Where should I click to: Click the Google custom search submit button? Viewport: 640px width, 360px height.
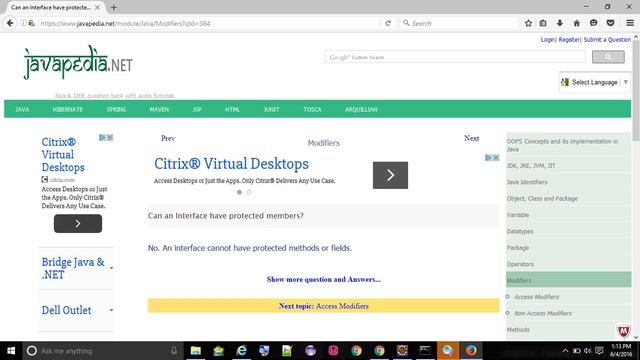point(608,57)
